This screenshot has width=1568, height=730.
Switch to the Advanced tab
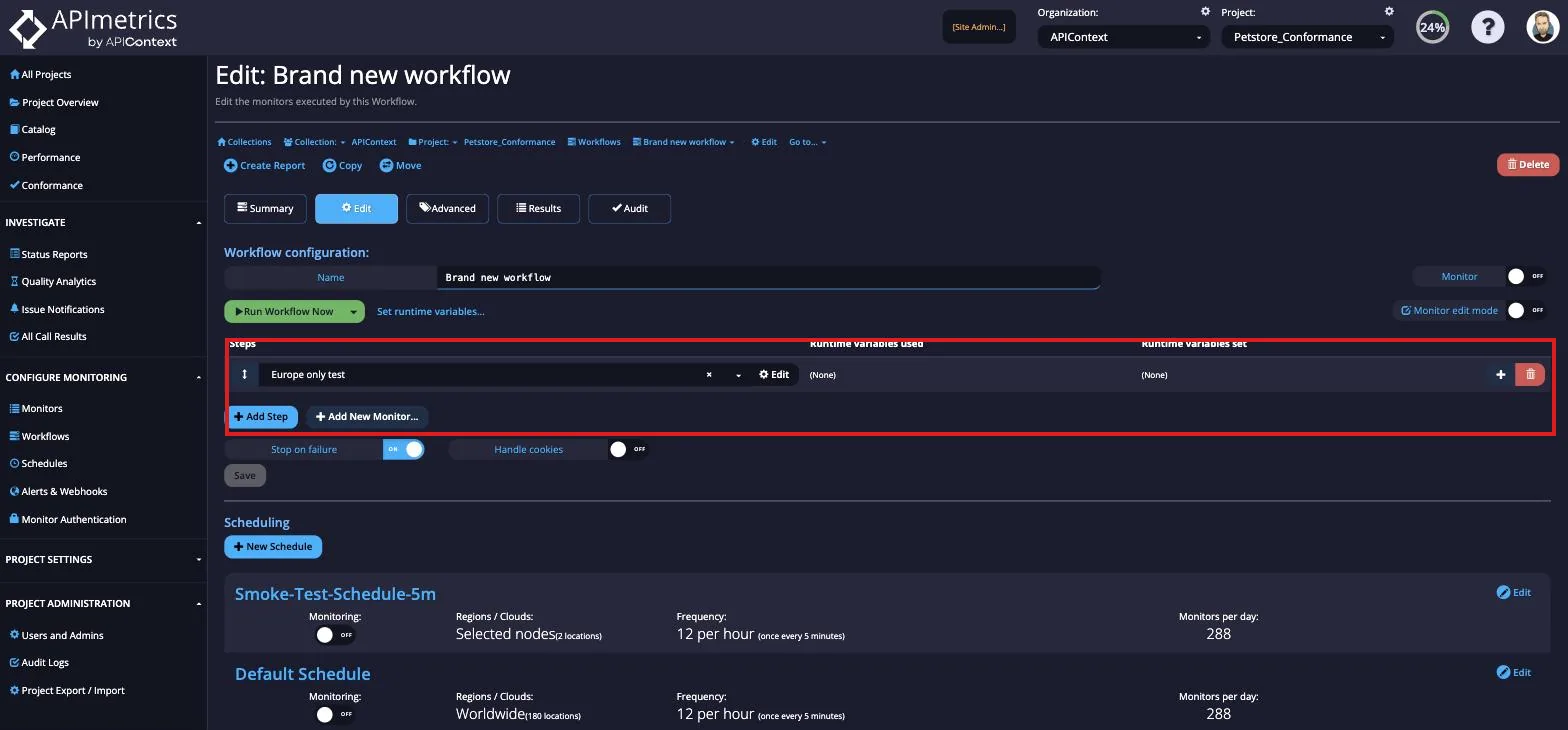pyautogui.click(x=447, y=208)
